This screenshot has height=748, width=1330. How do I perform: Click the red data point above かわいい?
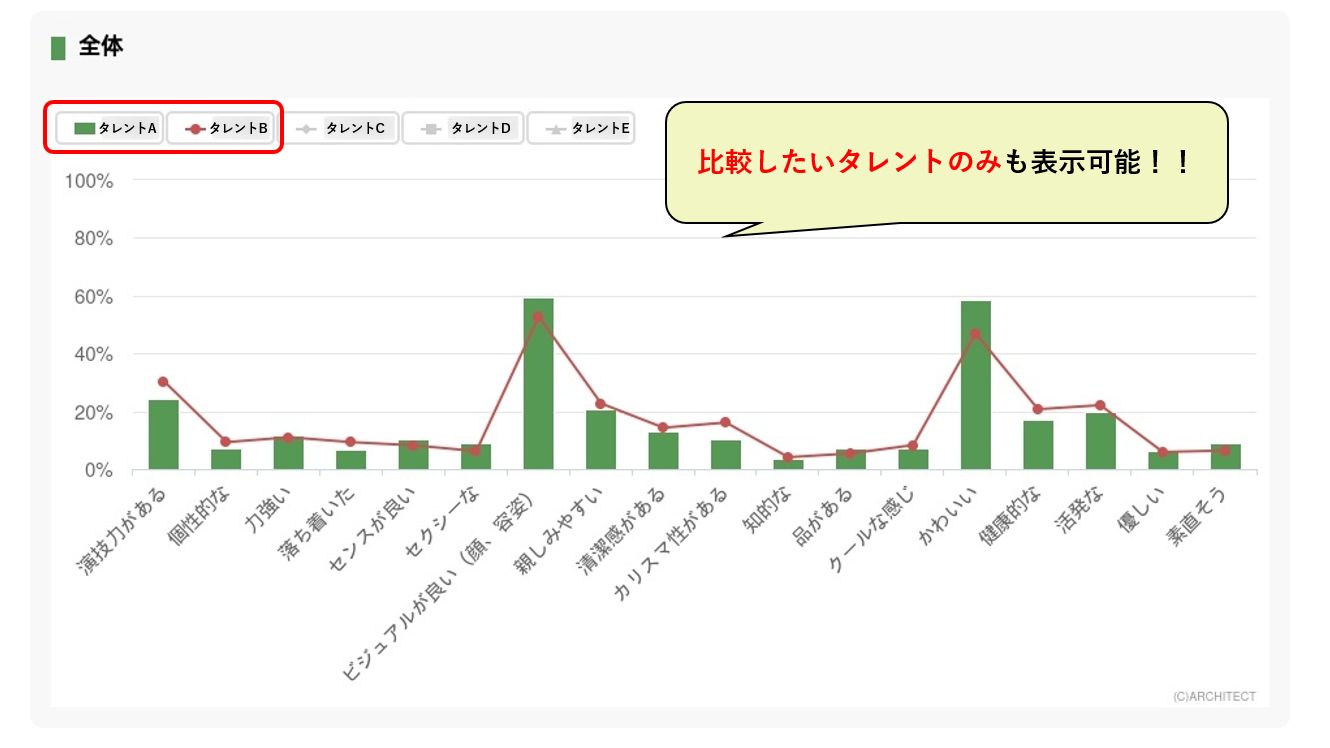tap(975, 334)
